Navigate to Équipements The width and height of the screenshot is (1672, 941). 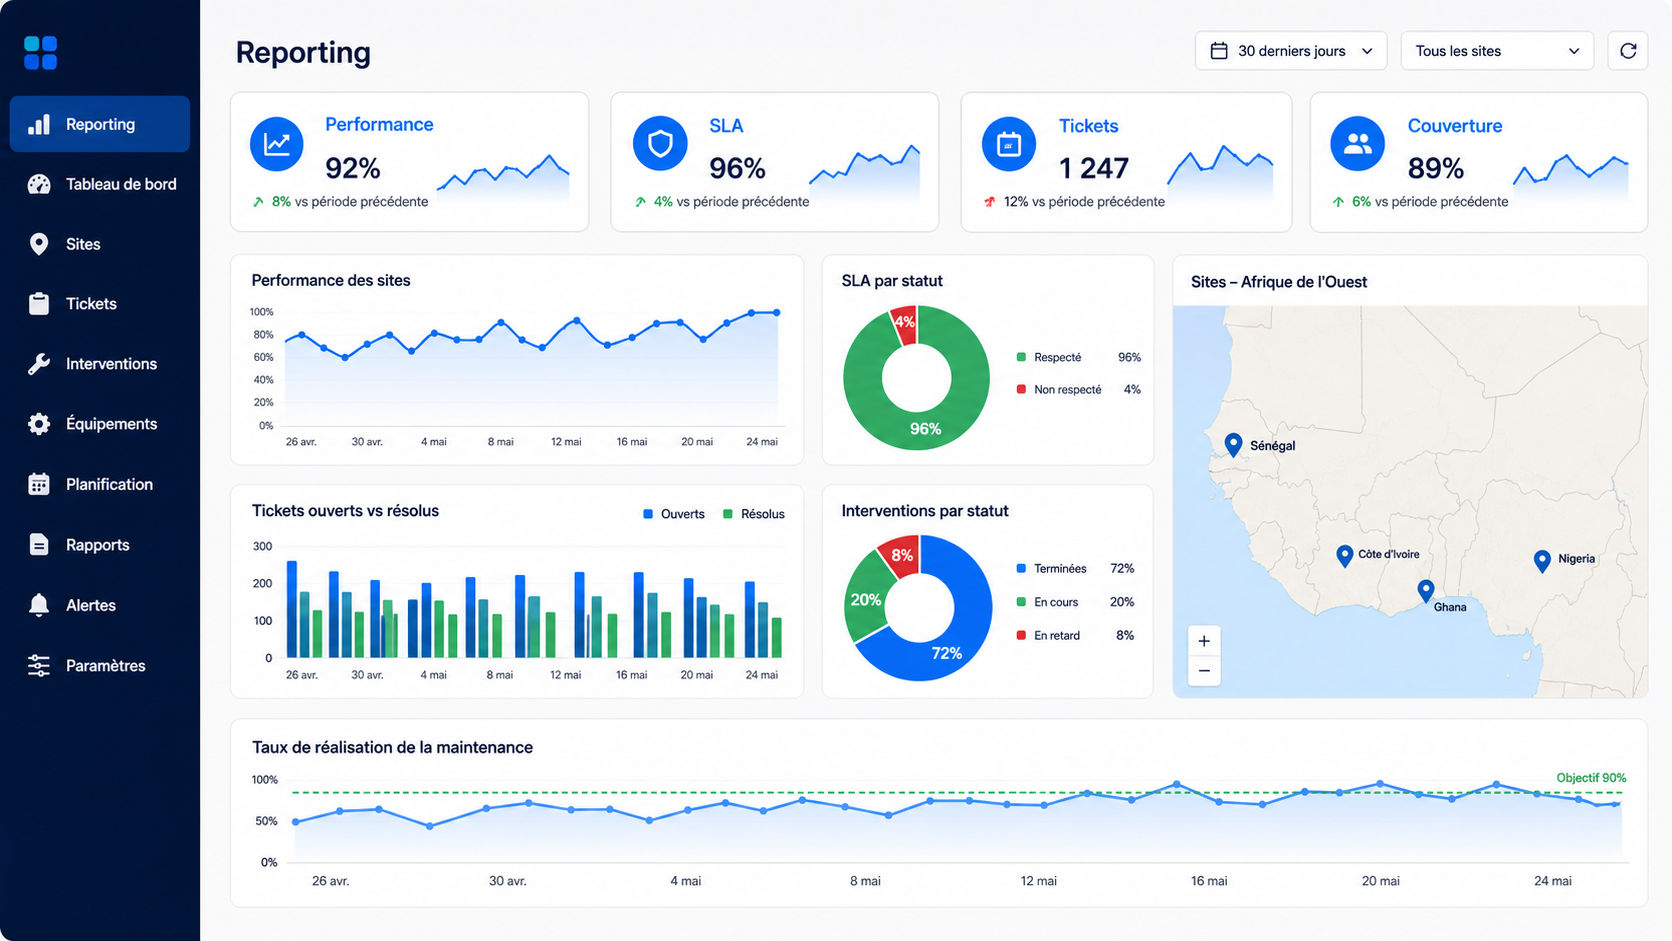point(100,424)
